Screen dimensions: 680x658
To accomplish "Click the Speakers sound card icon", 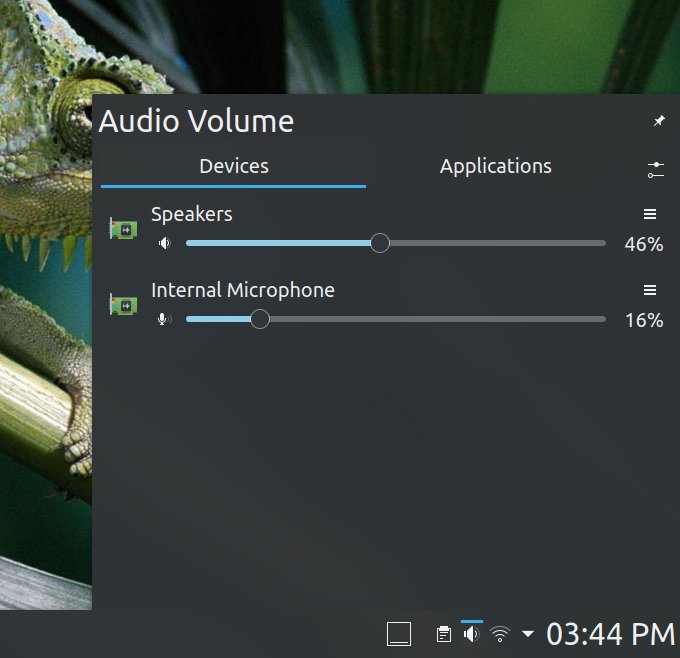I will [x=123, y=229].
